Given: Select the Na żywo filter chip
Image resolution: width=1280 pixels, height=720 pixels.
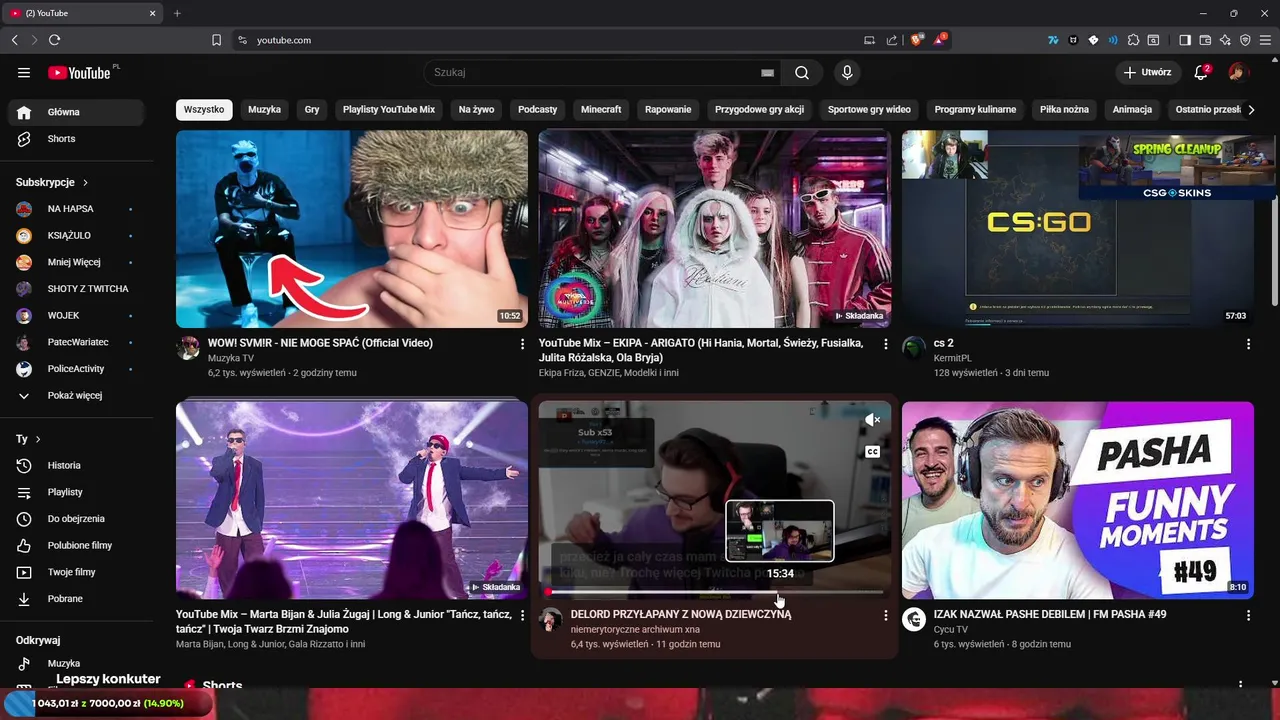Looking at the screenshot, I should [476, 109].
